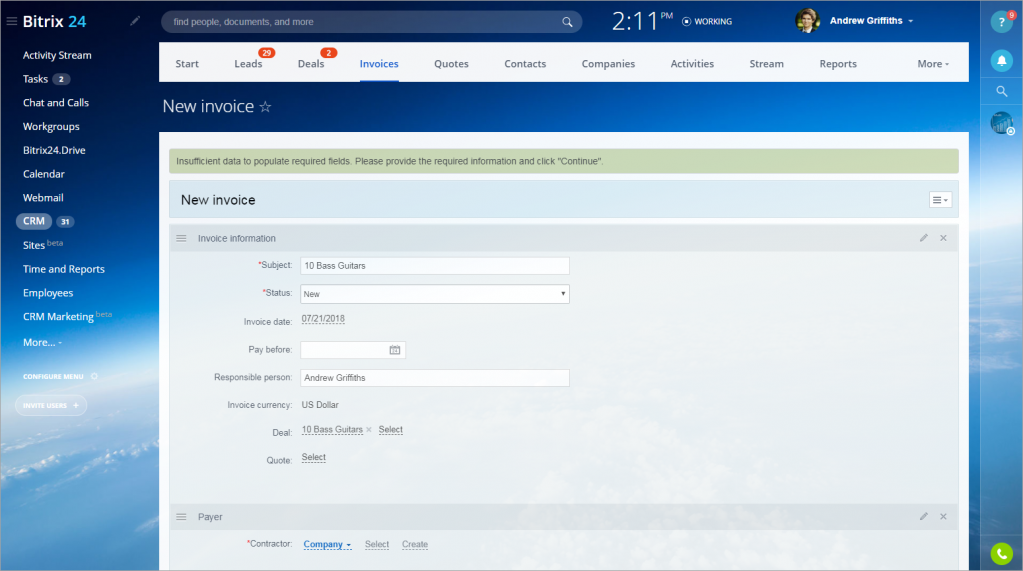The height and width of the screenshot is (571, 1023).
Task: Open Activity Stream in sidebar
Action: coord(57,55)
